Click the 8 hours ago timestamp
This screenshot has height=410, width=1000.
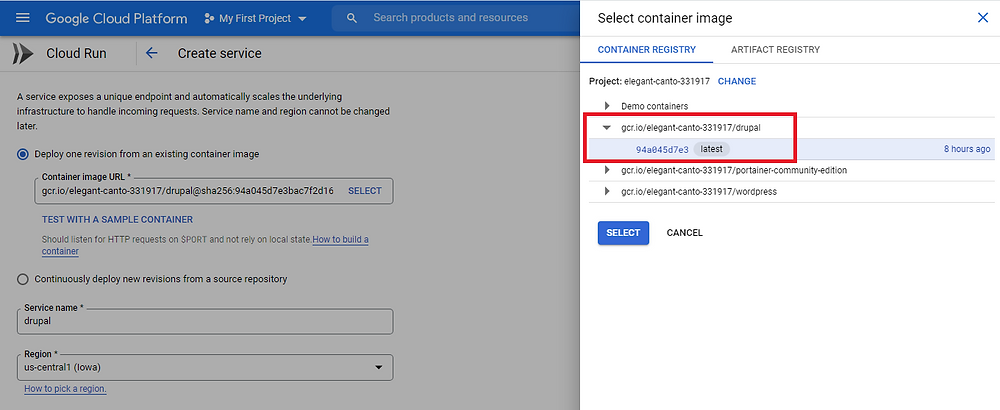(x=967, y=149)
